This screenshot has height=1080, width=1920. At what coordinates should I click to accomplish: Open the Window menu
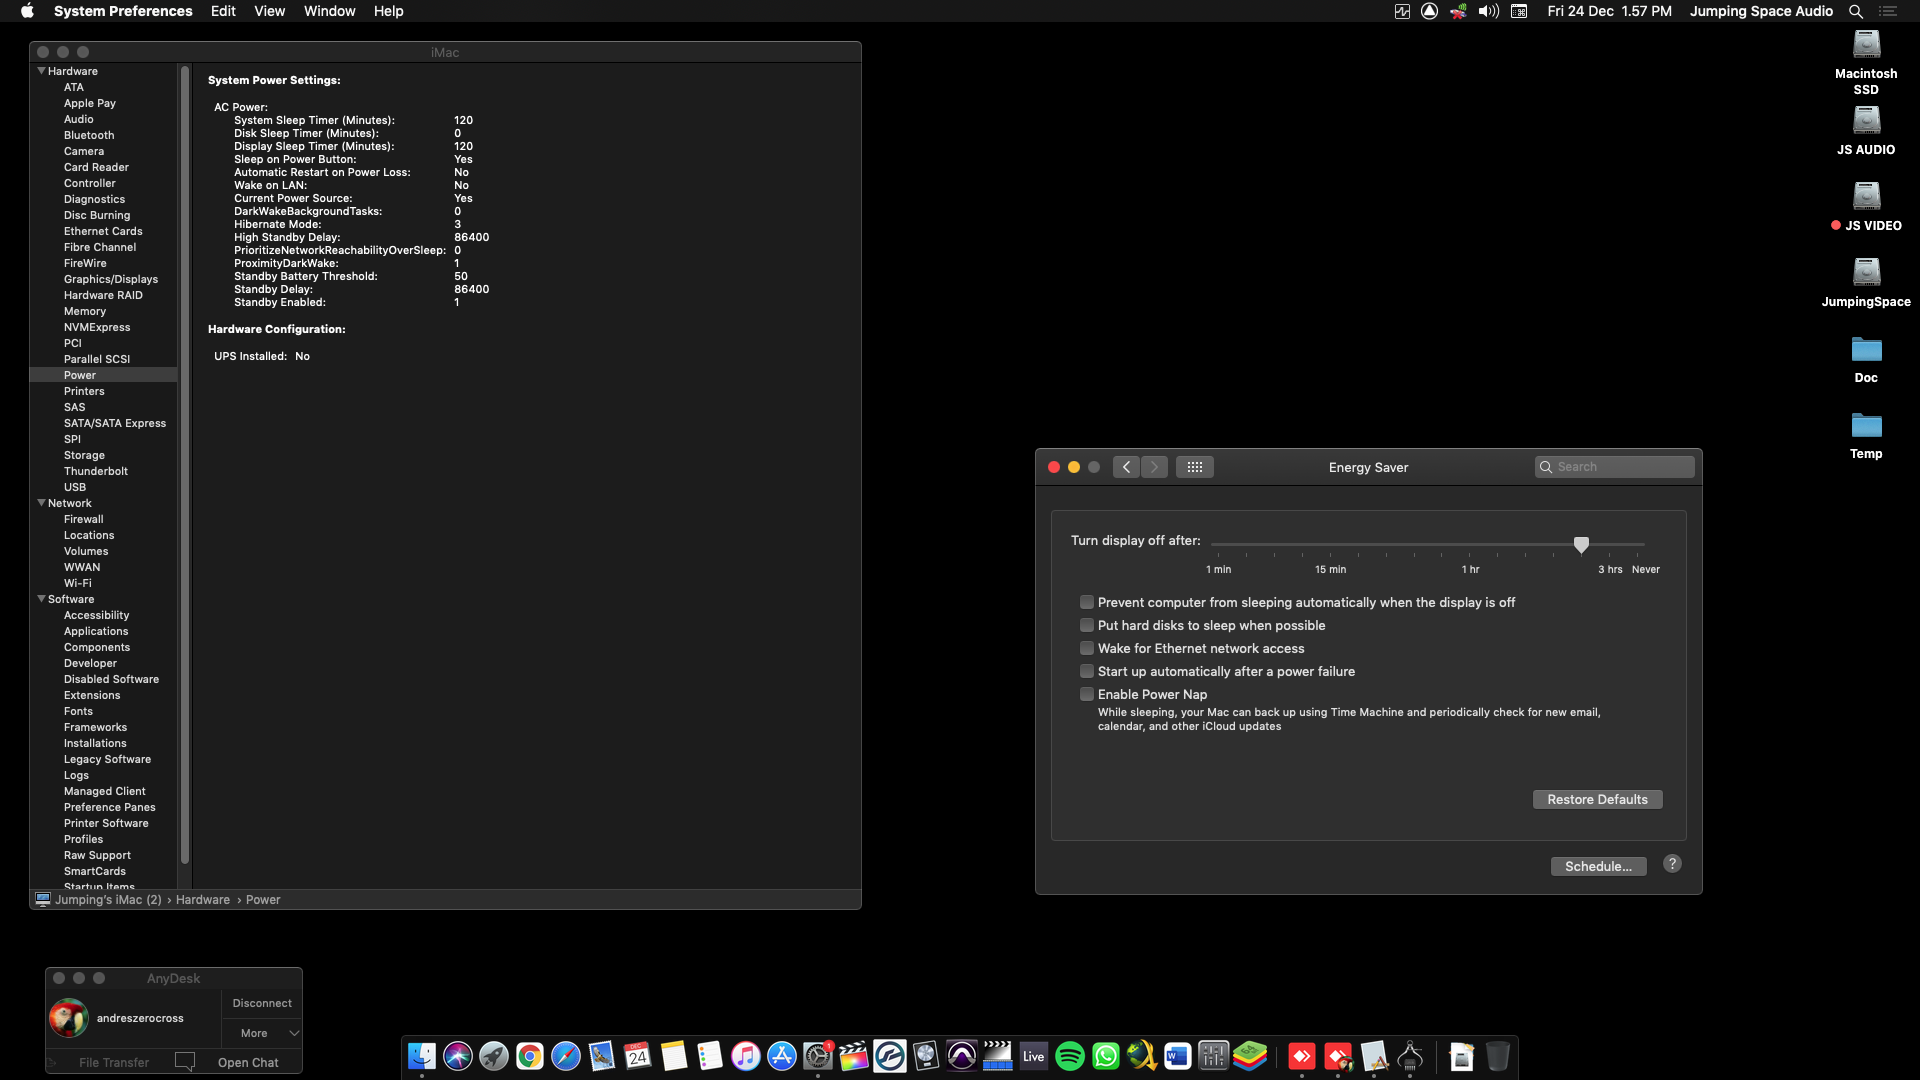coord(329,11)
